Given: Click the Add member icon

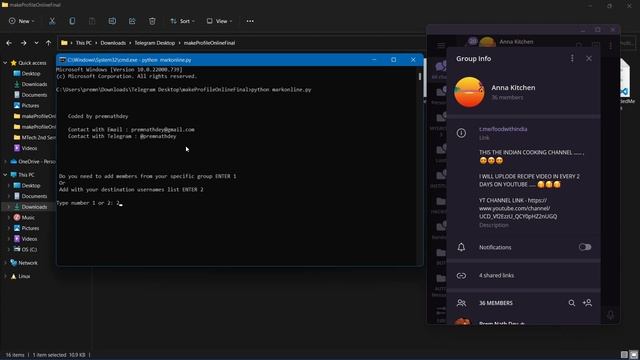Looking at the screenshot, I should pos(587,303).
